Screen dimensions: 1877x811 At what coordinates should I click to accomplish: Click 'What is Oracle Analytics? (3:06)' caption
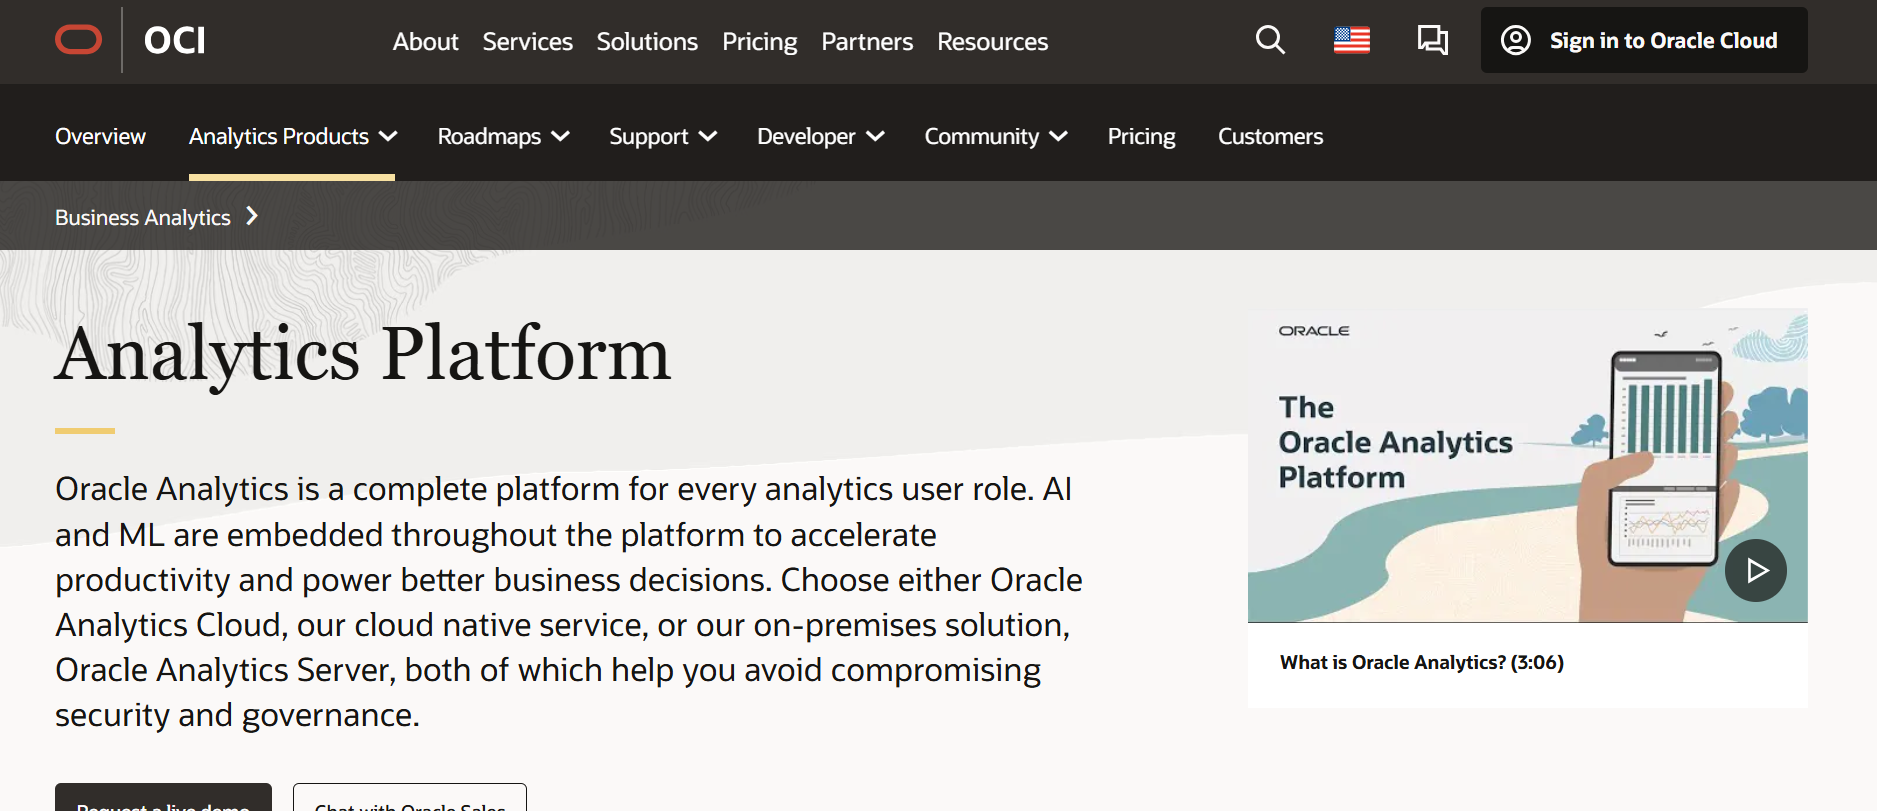pos(1421,662)
